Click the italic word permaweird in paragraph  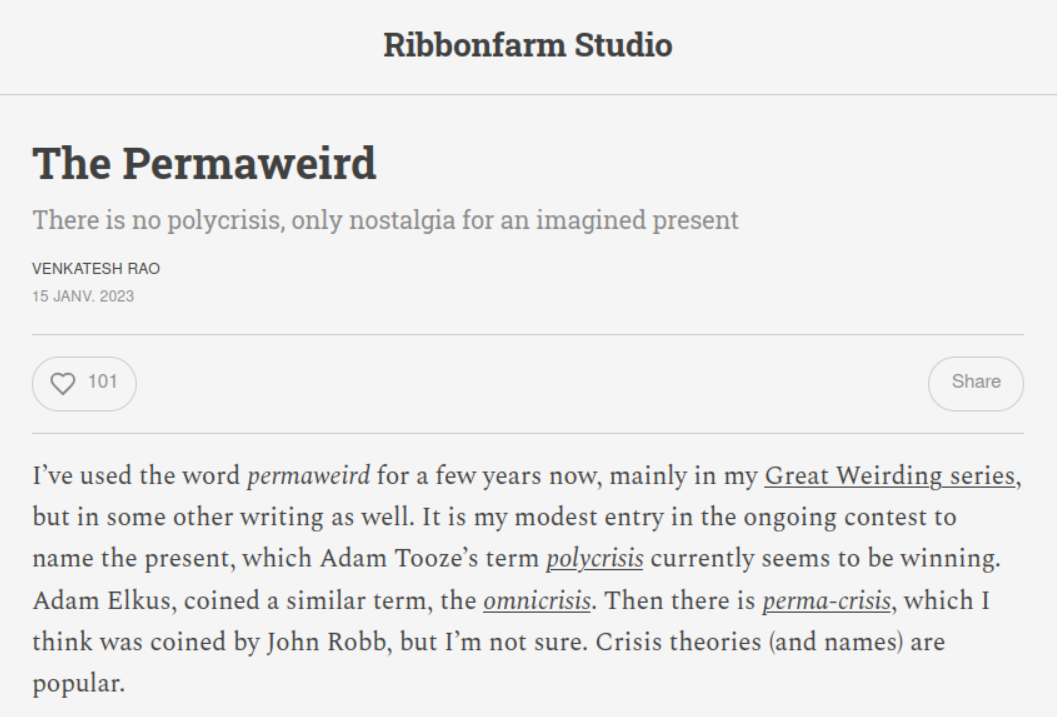(x=308, y=476)
